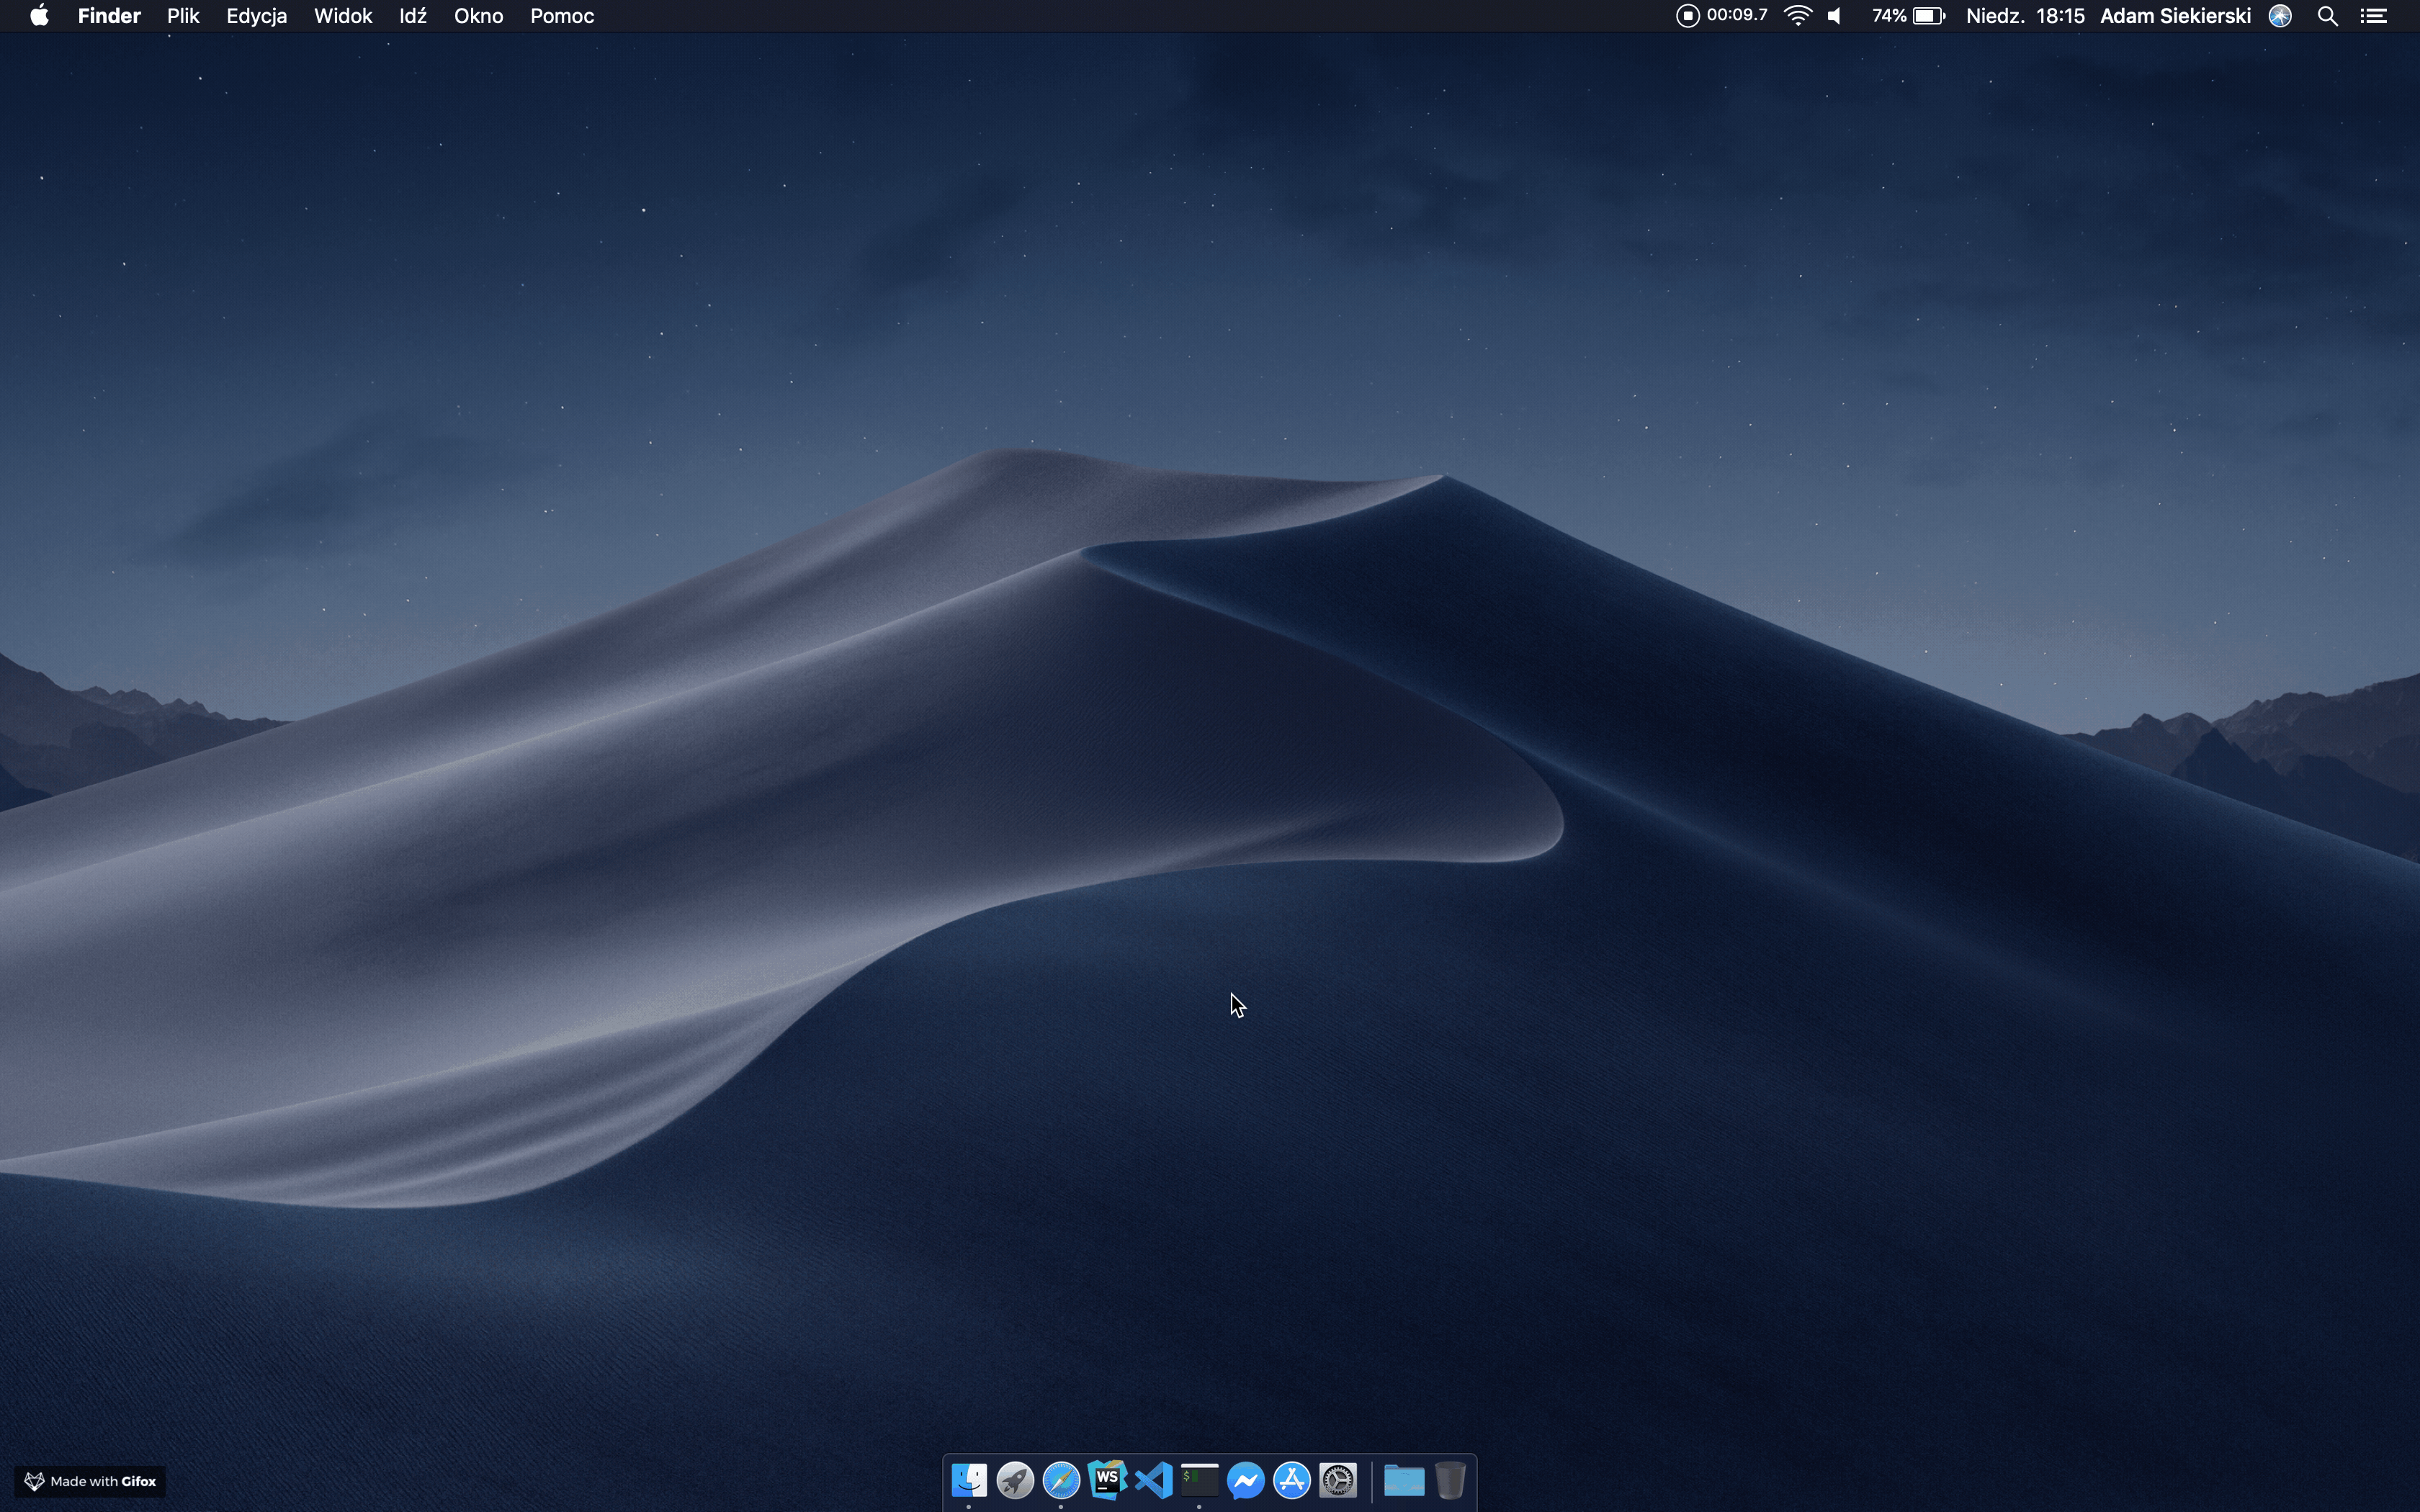Open Wi-Fi status menu
Viewport: 2420px width, 1512px height.
pos(1798,16)
